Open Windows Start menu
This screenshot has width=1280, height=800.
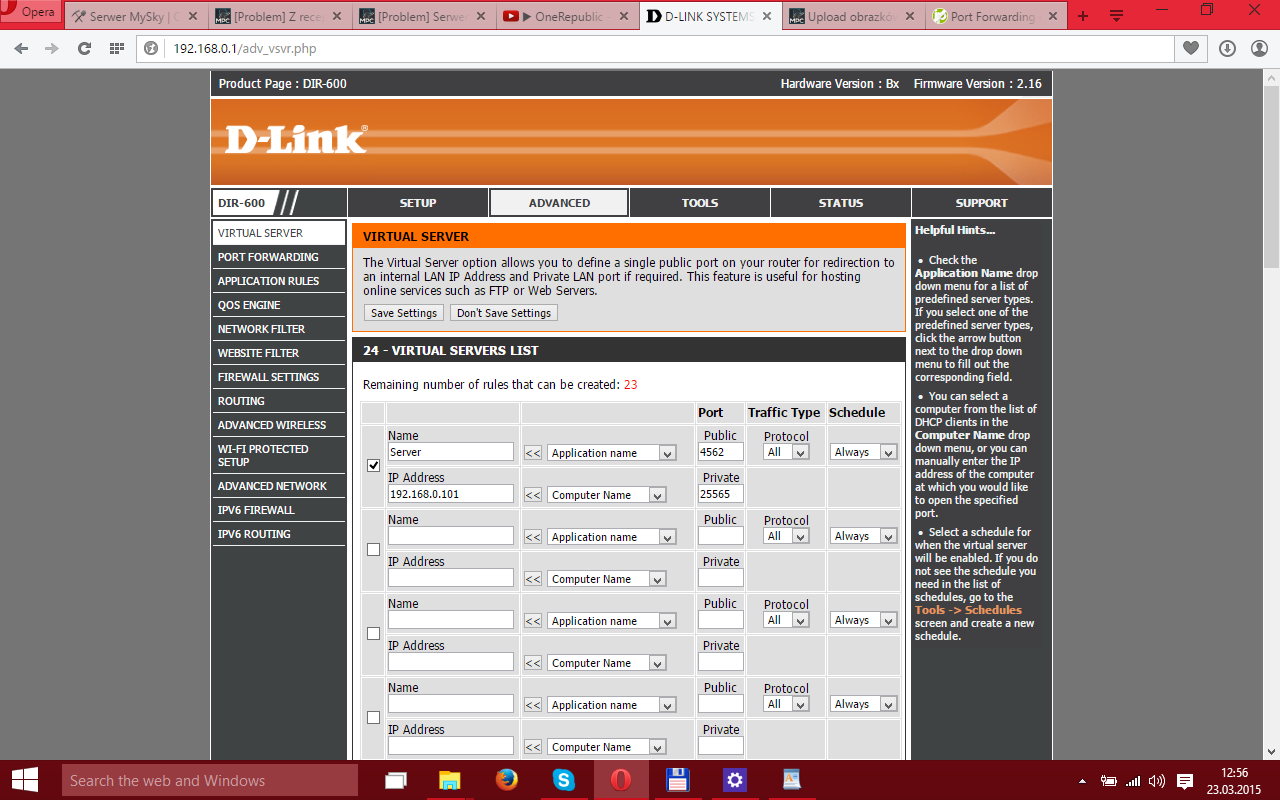(x=24, y=780)
